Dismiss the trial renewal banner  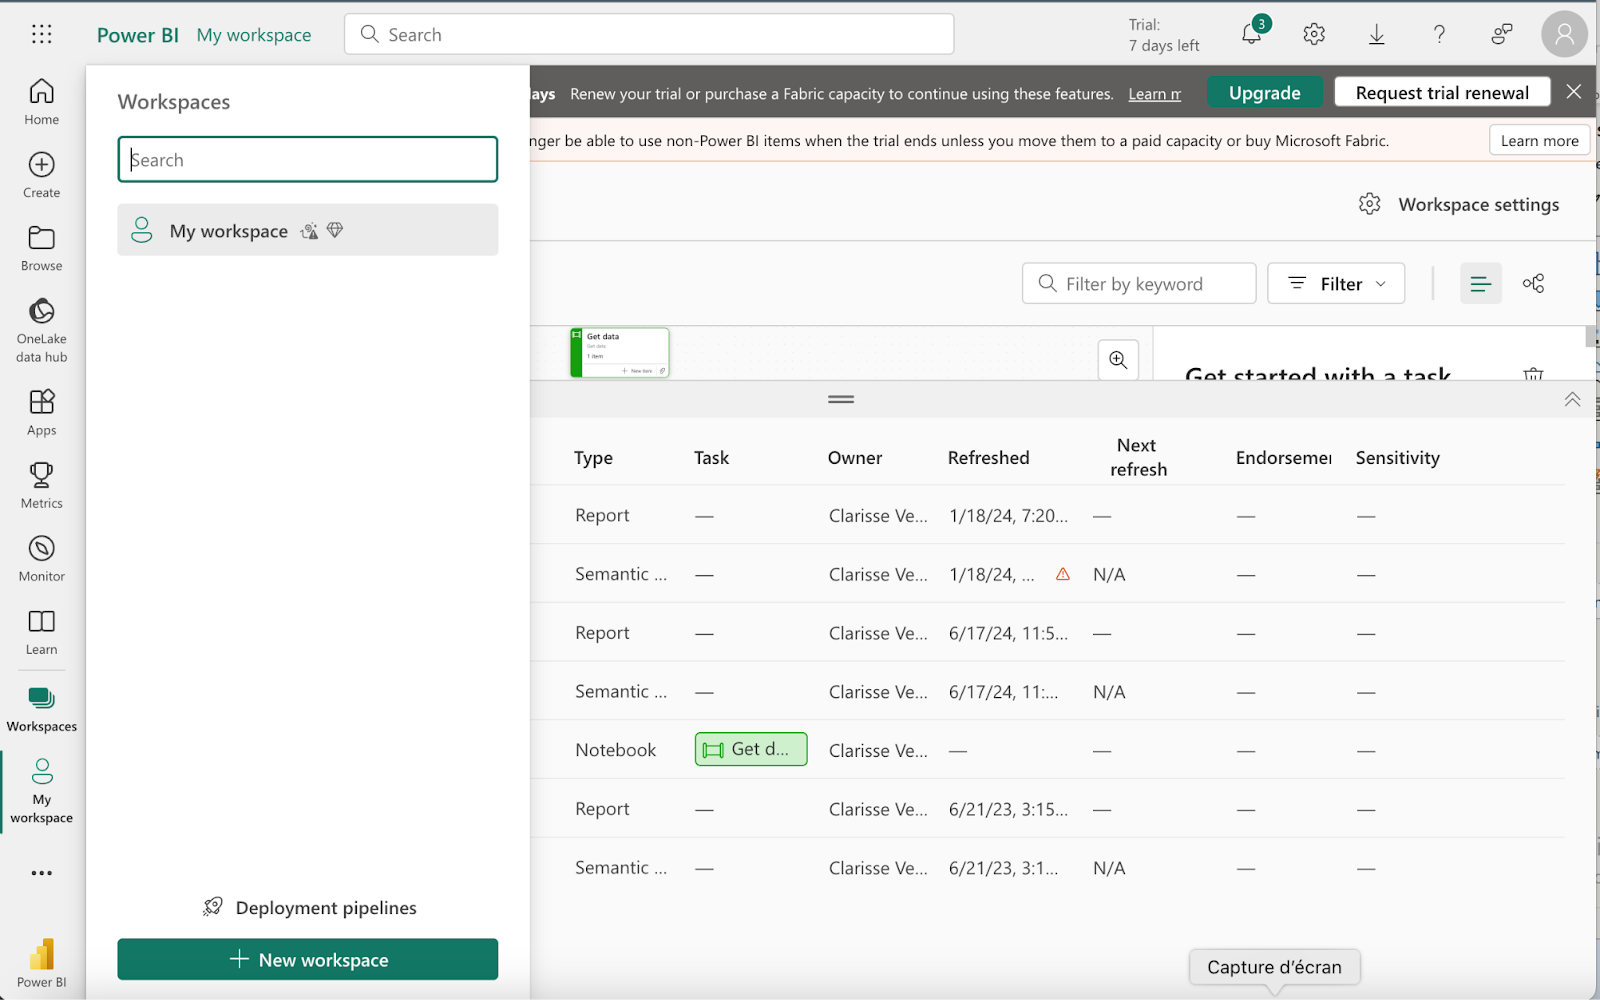coord(1574,92)
